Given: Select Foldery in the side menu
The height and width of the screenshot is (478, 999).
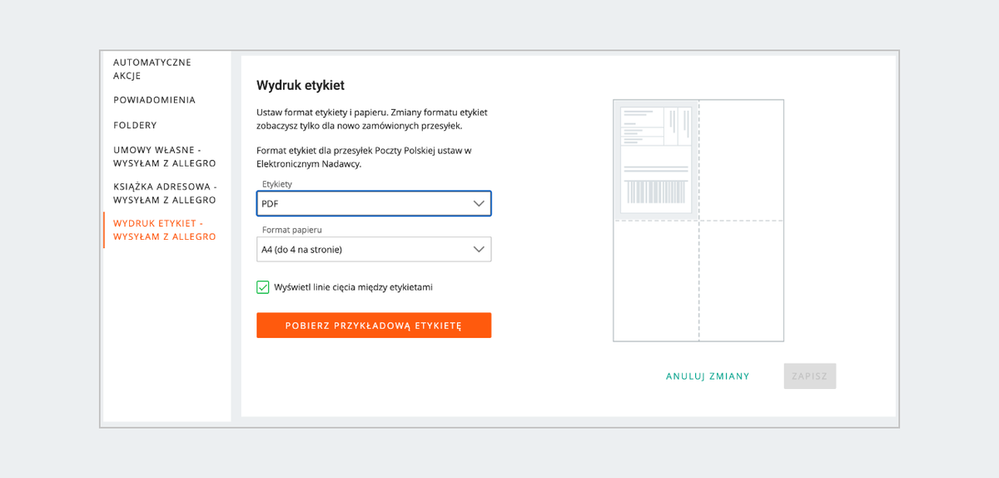Looking at the screenshot, I should click(x=135, y=125).
